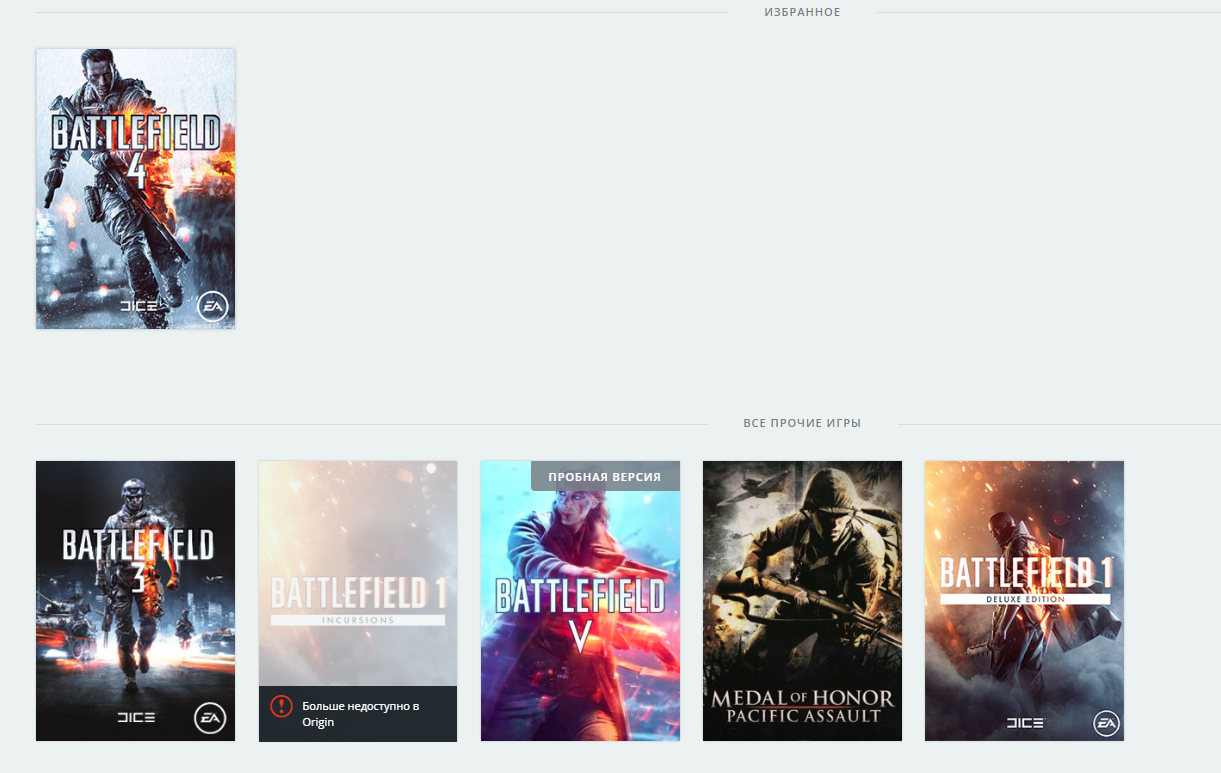Select Medal of Honor Pacific Assault cover
Screen dimensions: 1221x773
coord(802,601)
